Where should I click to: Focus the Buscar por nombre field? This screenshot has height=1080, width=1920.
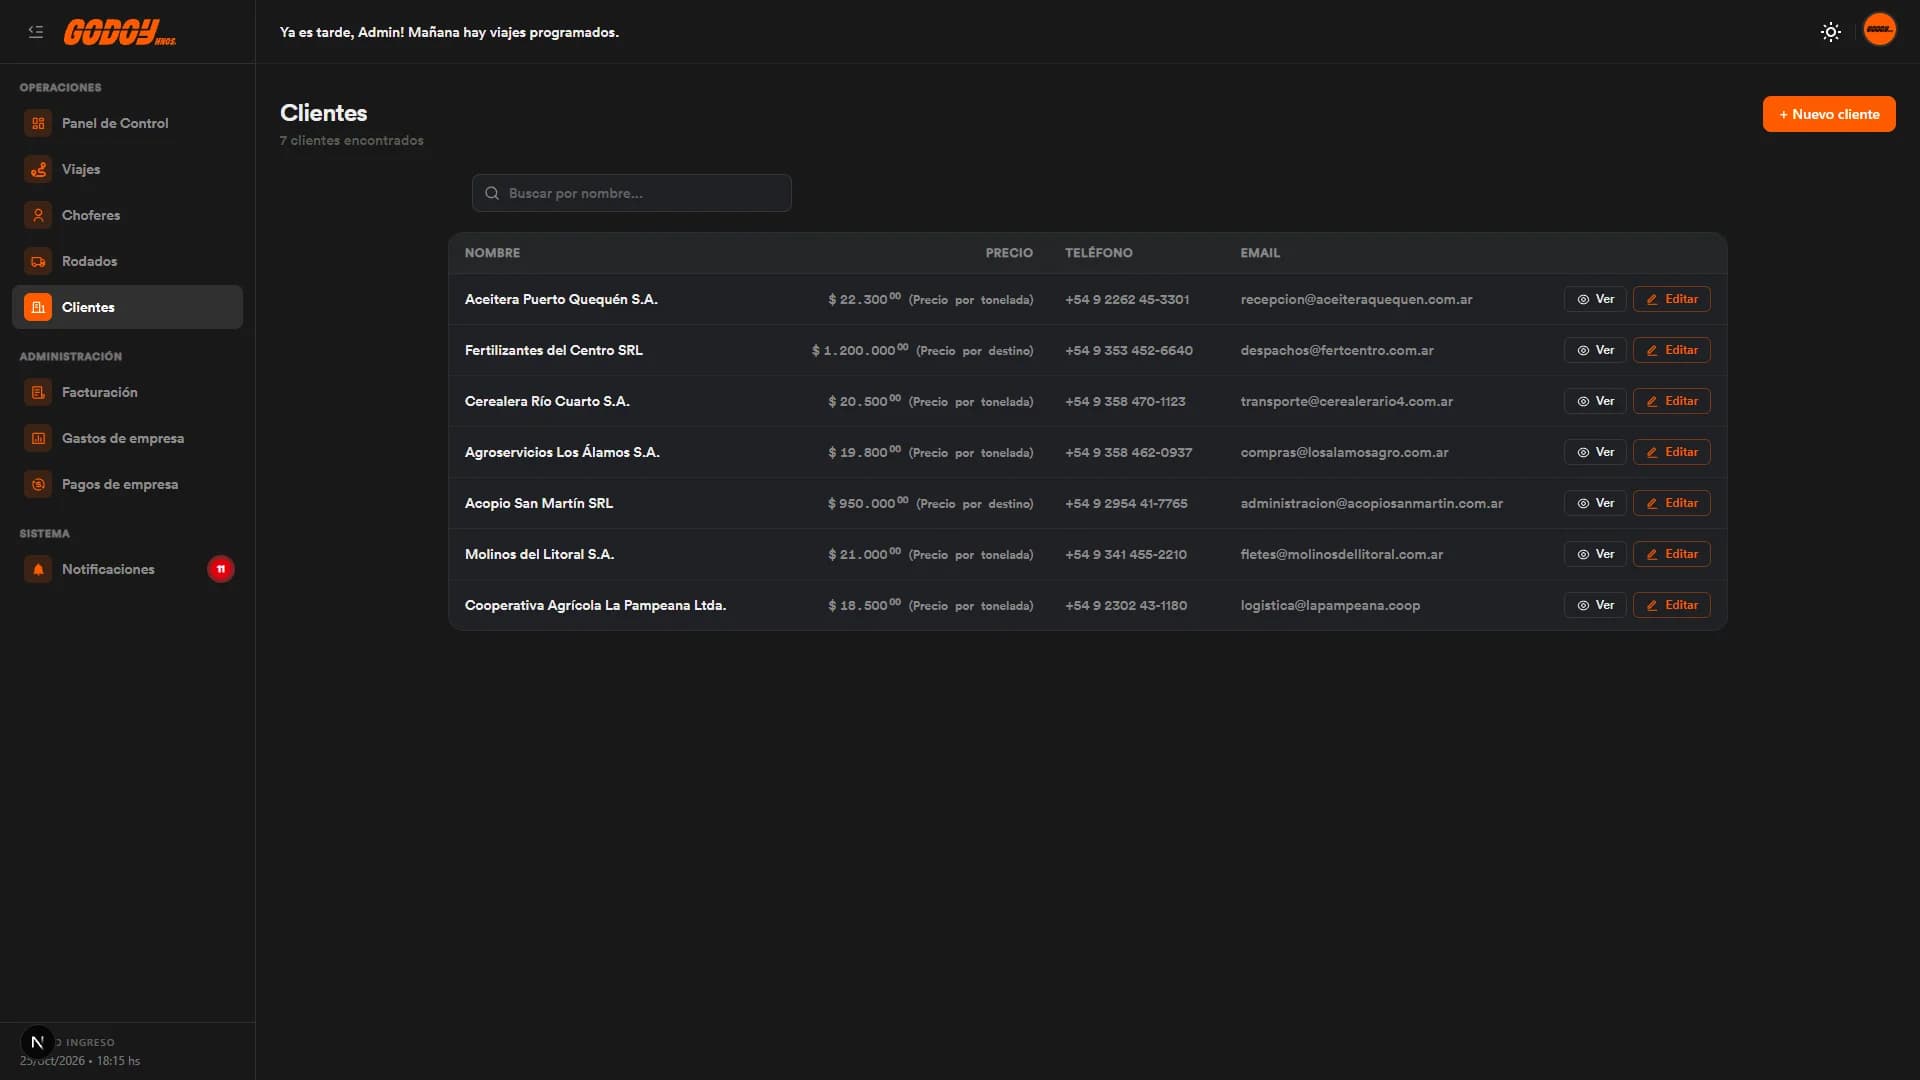[632, 193]
